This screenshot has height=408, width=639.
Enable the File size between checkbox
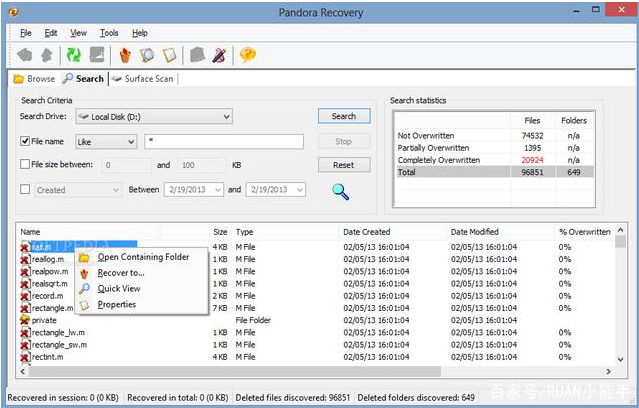[26, 165]
